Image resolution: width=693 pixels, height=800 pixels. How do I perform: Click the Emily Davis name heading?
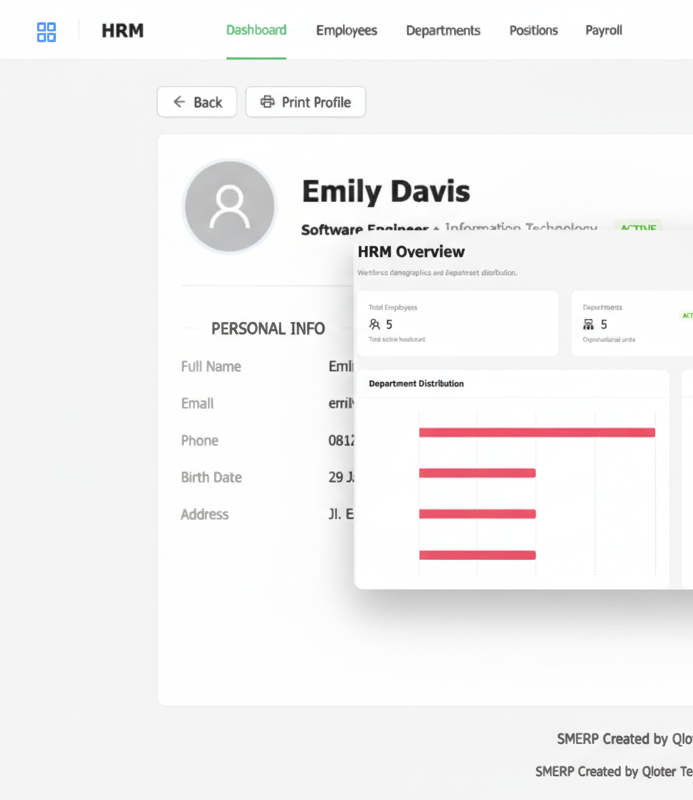click(385, 191)
